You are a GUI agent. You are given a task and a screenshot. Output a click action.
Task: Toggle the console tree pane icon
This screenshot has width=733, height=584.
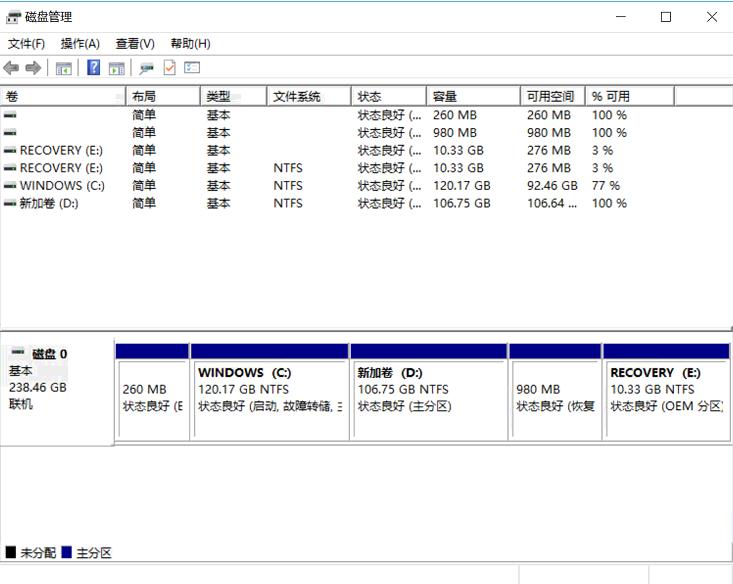click(x=64, y=68)
